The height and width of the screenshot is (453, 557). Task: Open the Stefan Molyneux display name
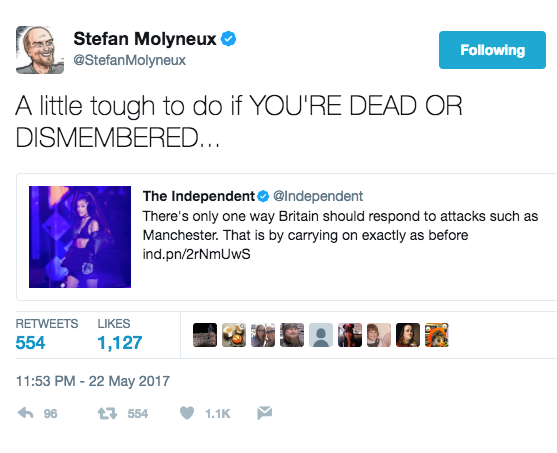[145, 39]
